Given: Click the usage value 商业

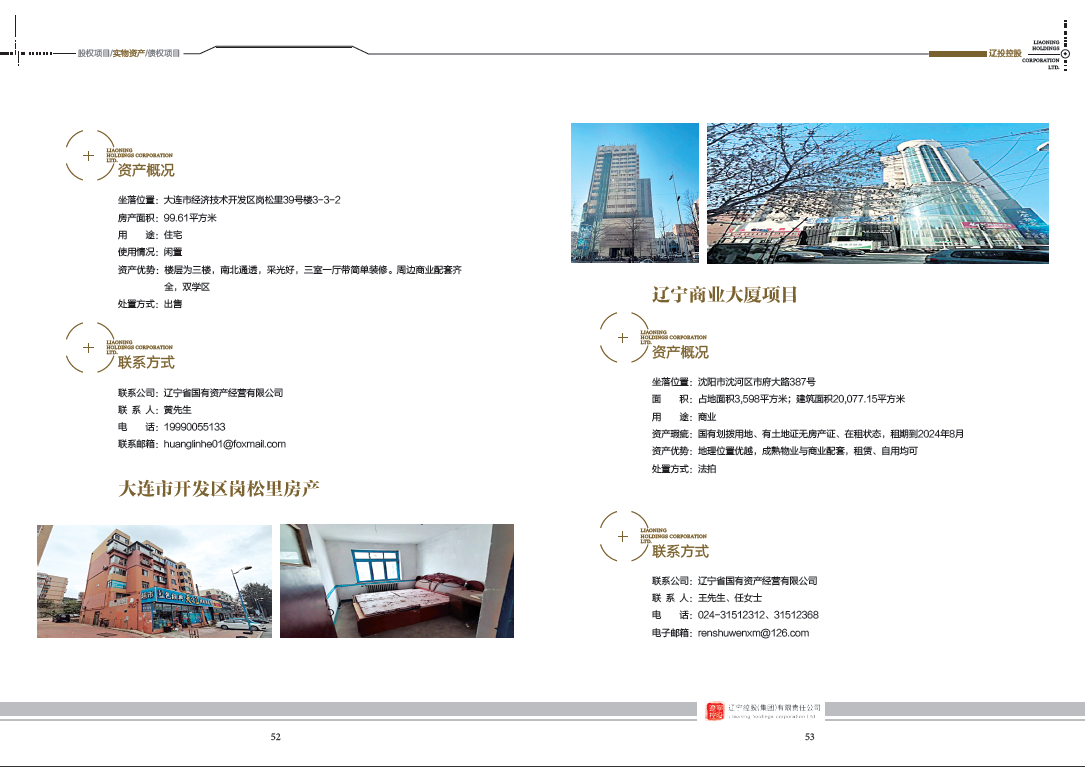Looking at the screenshot, I should click(x=707, y=417).
